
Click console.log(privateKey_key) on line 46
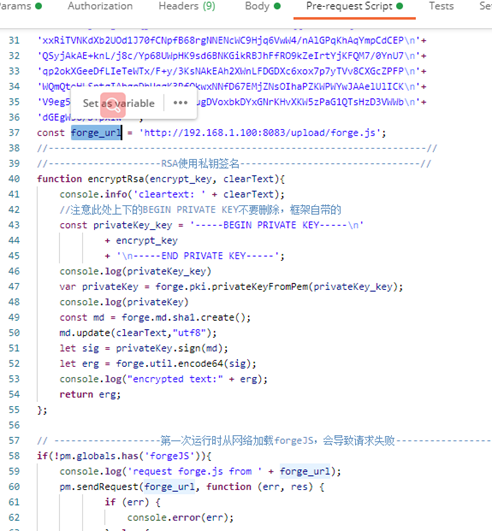[135, 272]
